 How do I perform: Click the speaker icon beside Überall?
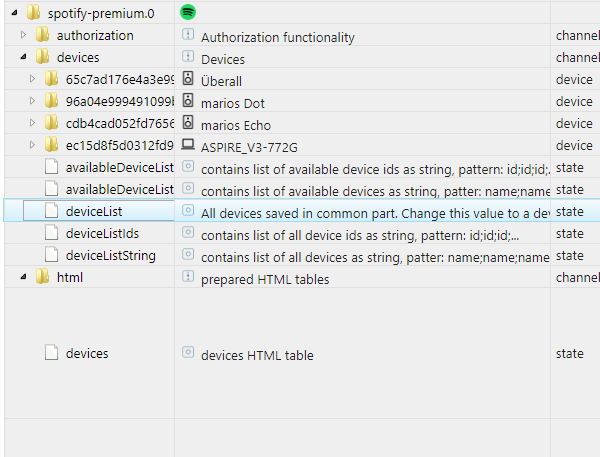tap(188, 80)
